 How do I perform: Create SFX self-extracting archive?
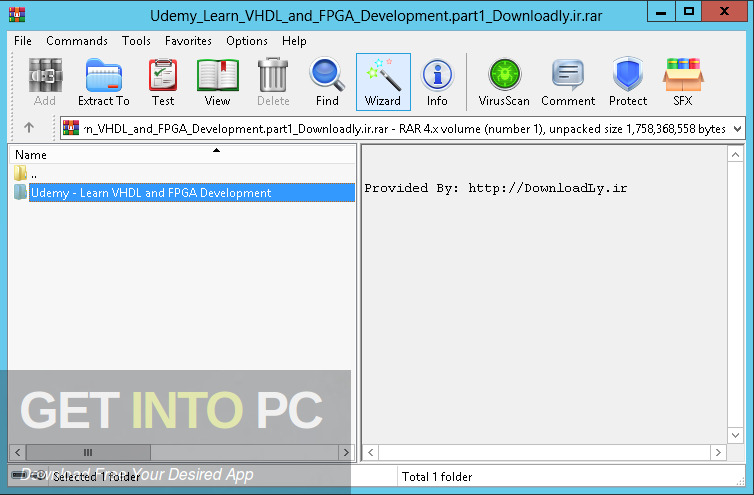682,81
